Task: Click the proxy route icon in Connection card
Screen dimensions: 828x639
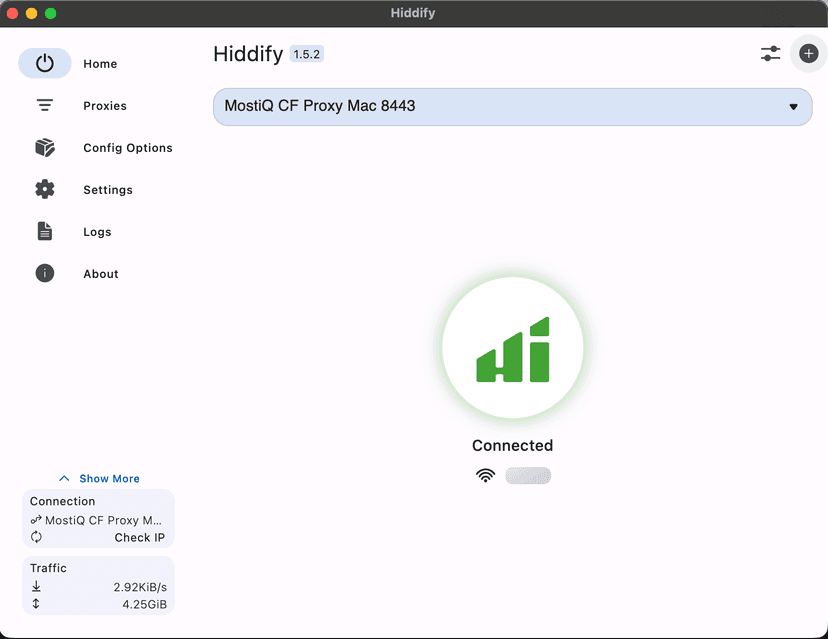Action: [x=36, y=520]
